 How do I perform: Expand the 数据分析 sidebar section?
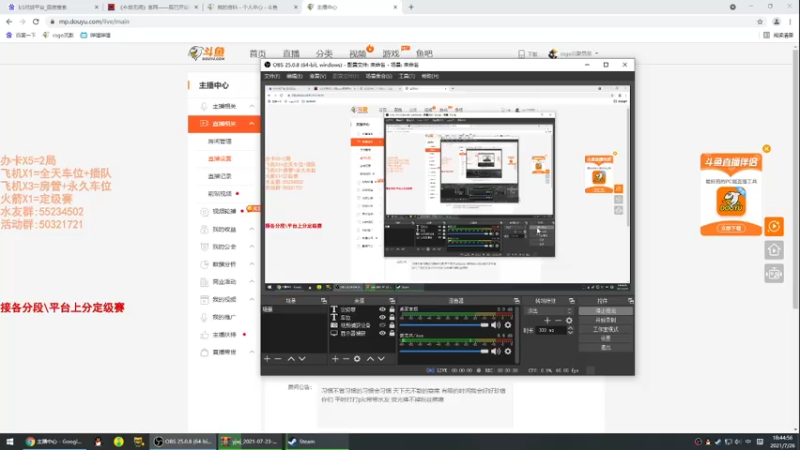(x=252, y=264)
